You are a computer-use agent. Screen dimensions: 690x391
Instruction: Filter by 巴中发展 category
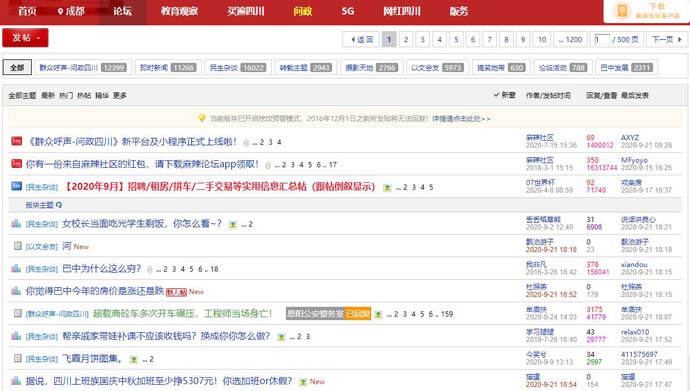627,67
